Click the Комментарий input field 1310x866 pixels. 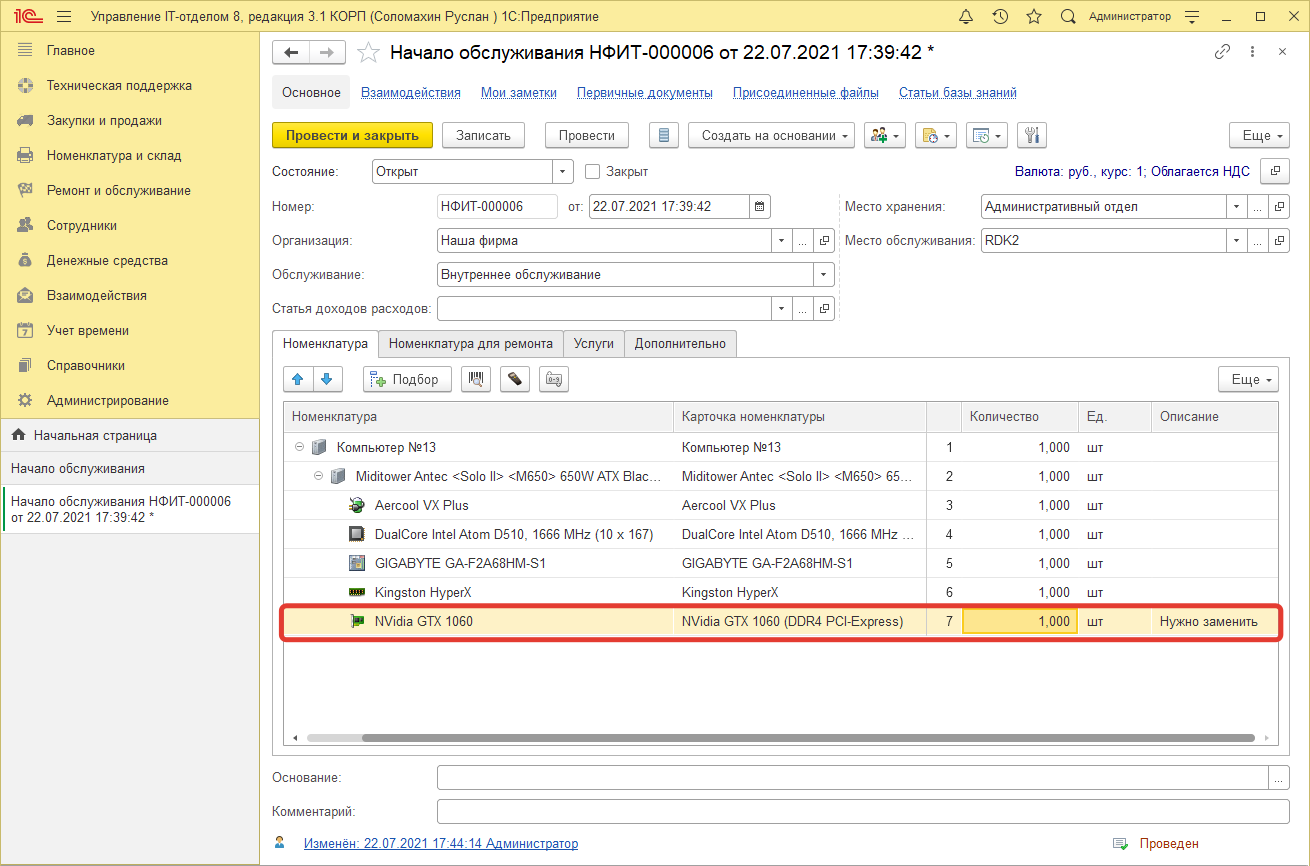(862, 811)
